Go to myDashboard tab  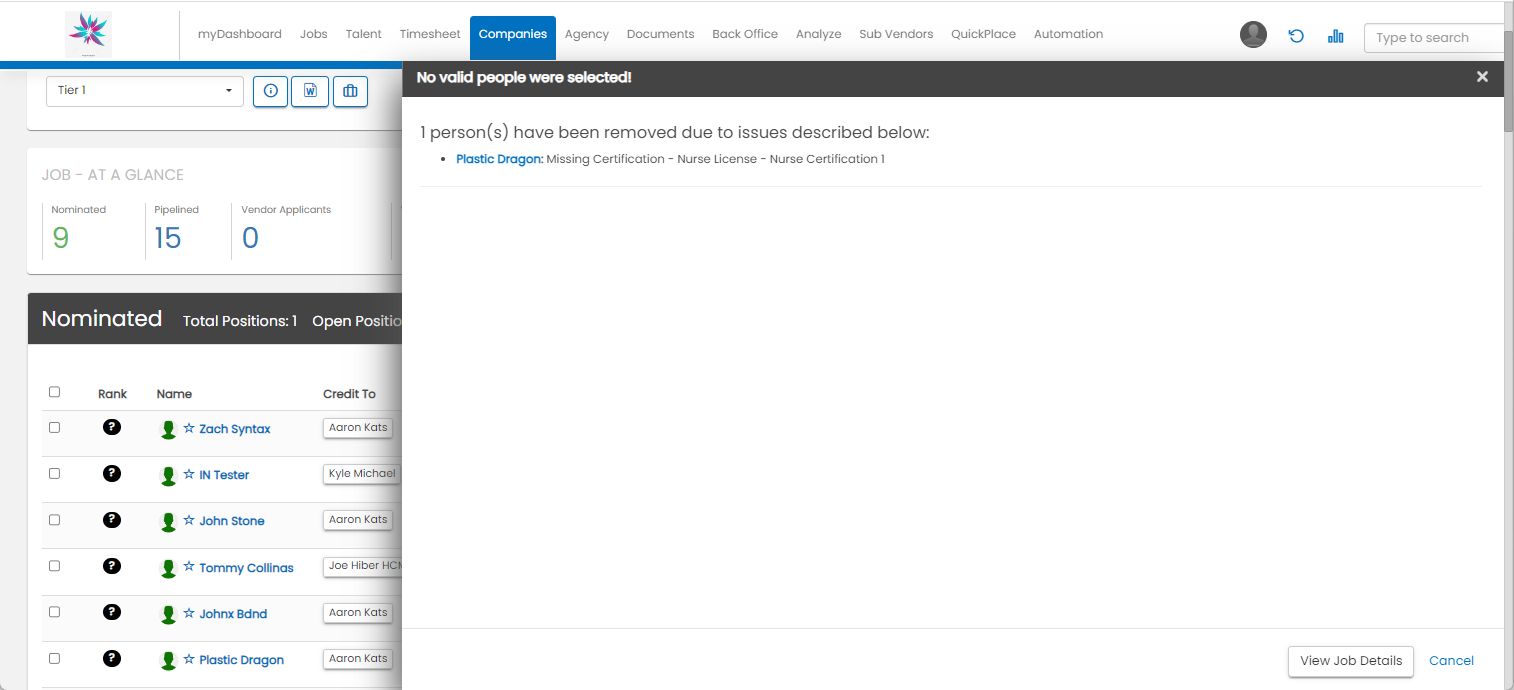tap(240, 34)
